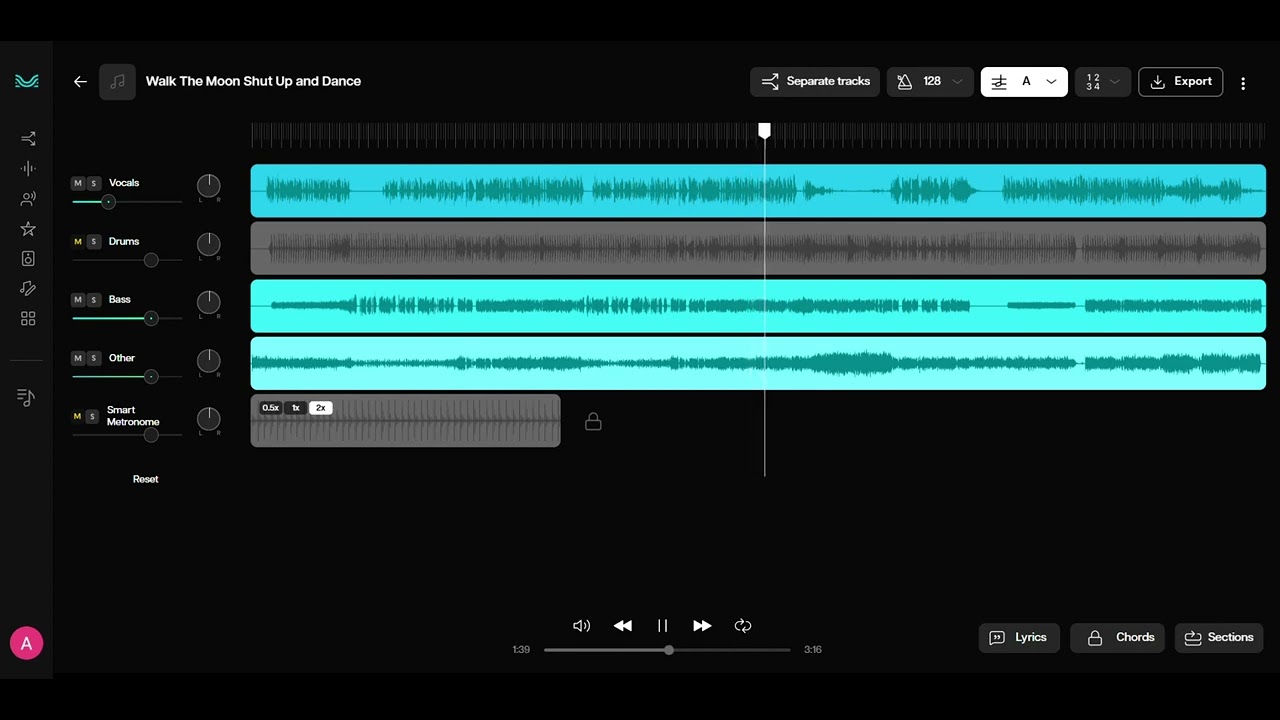Viewport: 1280px width, 720px height.
Task: Pause playback
Action: tap(662, 626)
